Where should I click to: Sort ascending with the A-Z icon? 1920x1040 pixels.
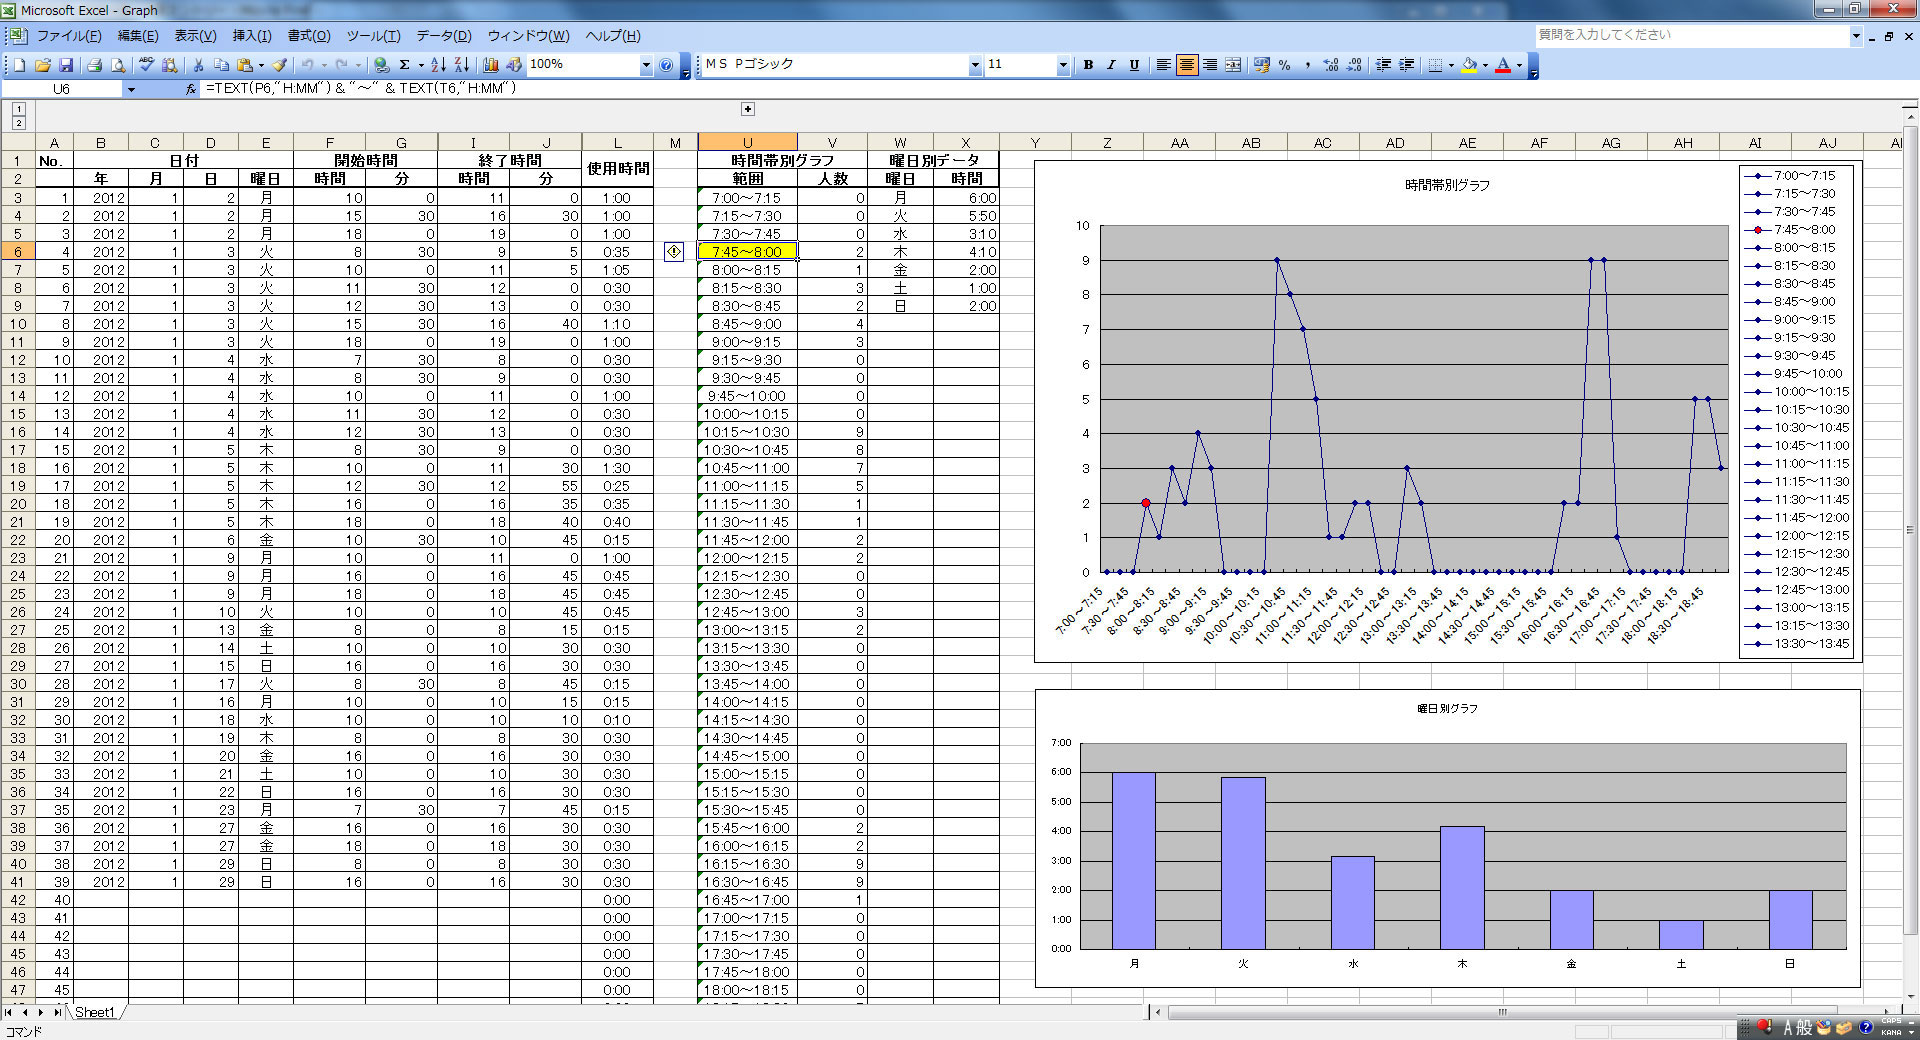click(x=438, y=65)
